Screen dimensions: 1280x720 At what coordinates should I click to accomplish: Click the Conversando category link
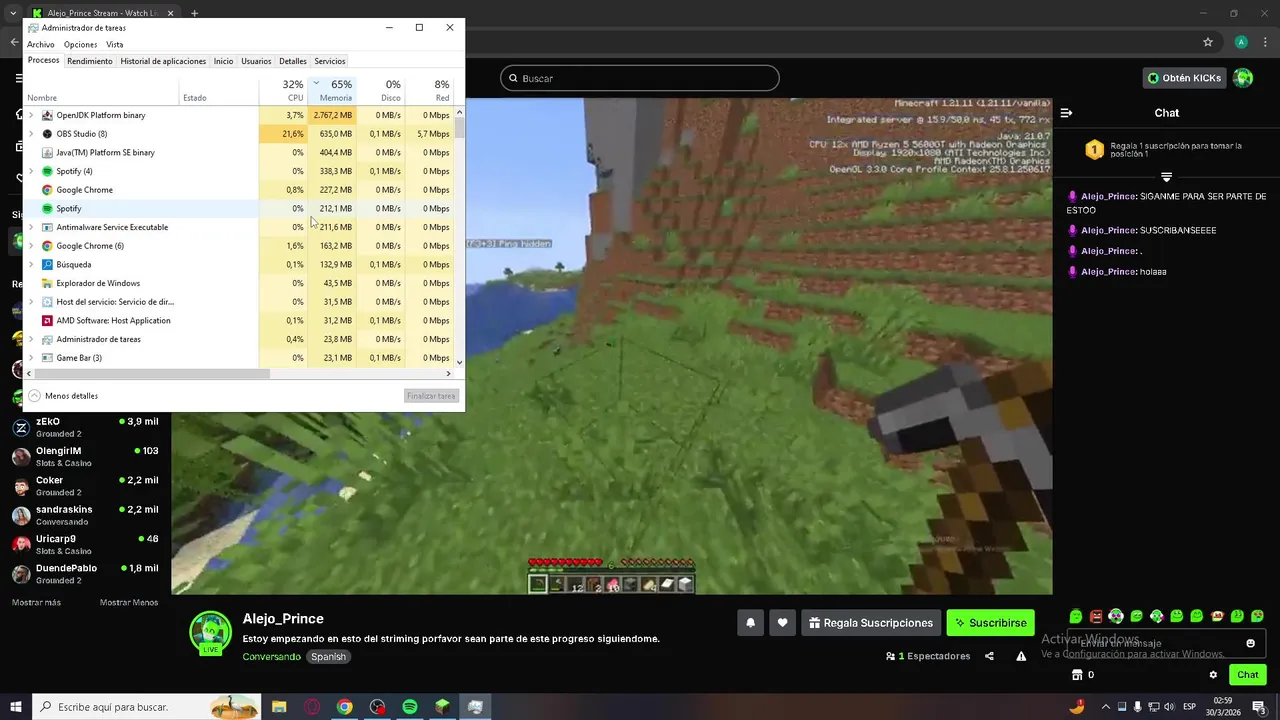click(271, 657)
